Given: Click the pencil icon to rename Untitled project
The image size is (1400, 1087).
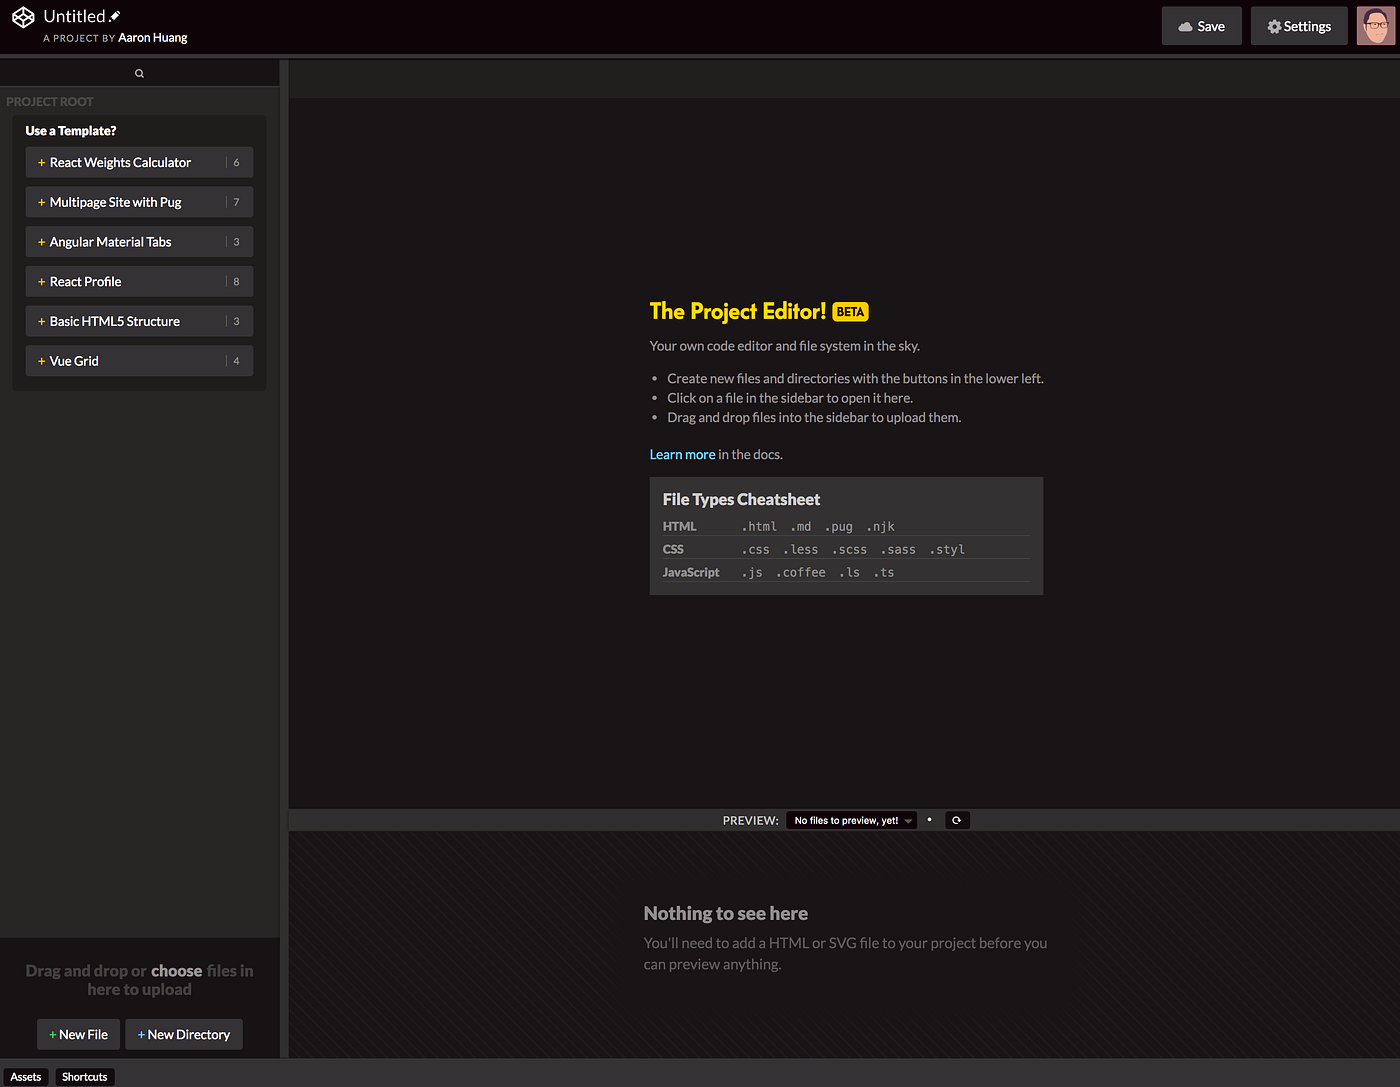Looking at the screenshot, I should click(x=113, y=15).
